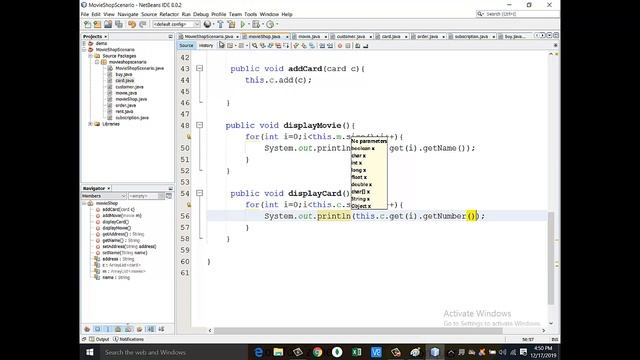640x360 pixels.
Task: Click the Save All toolbar icon
Action: pos(119,24)
